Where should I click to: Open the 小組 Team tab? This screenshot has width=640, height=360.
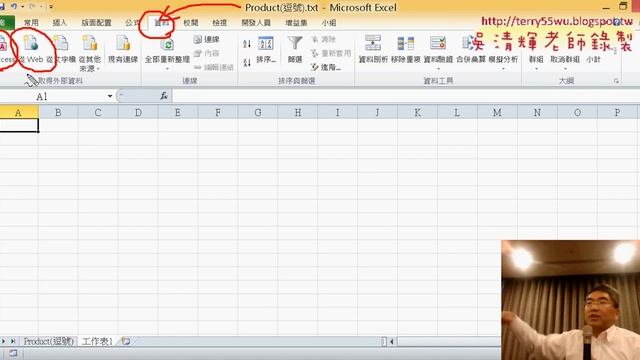tap(329, 23)
